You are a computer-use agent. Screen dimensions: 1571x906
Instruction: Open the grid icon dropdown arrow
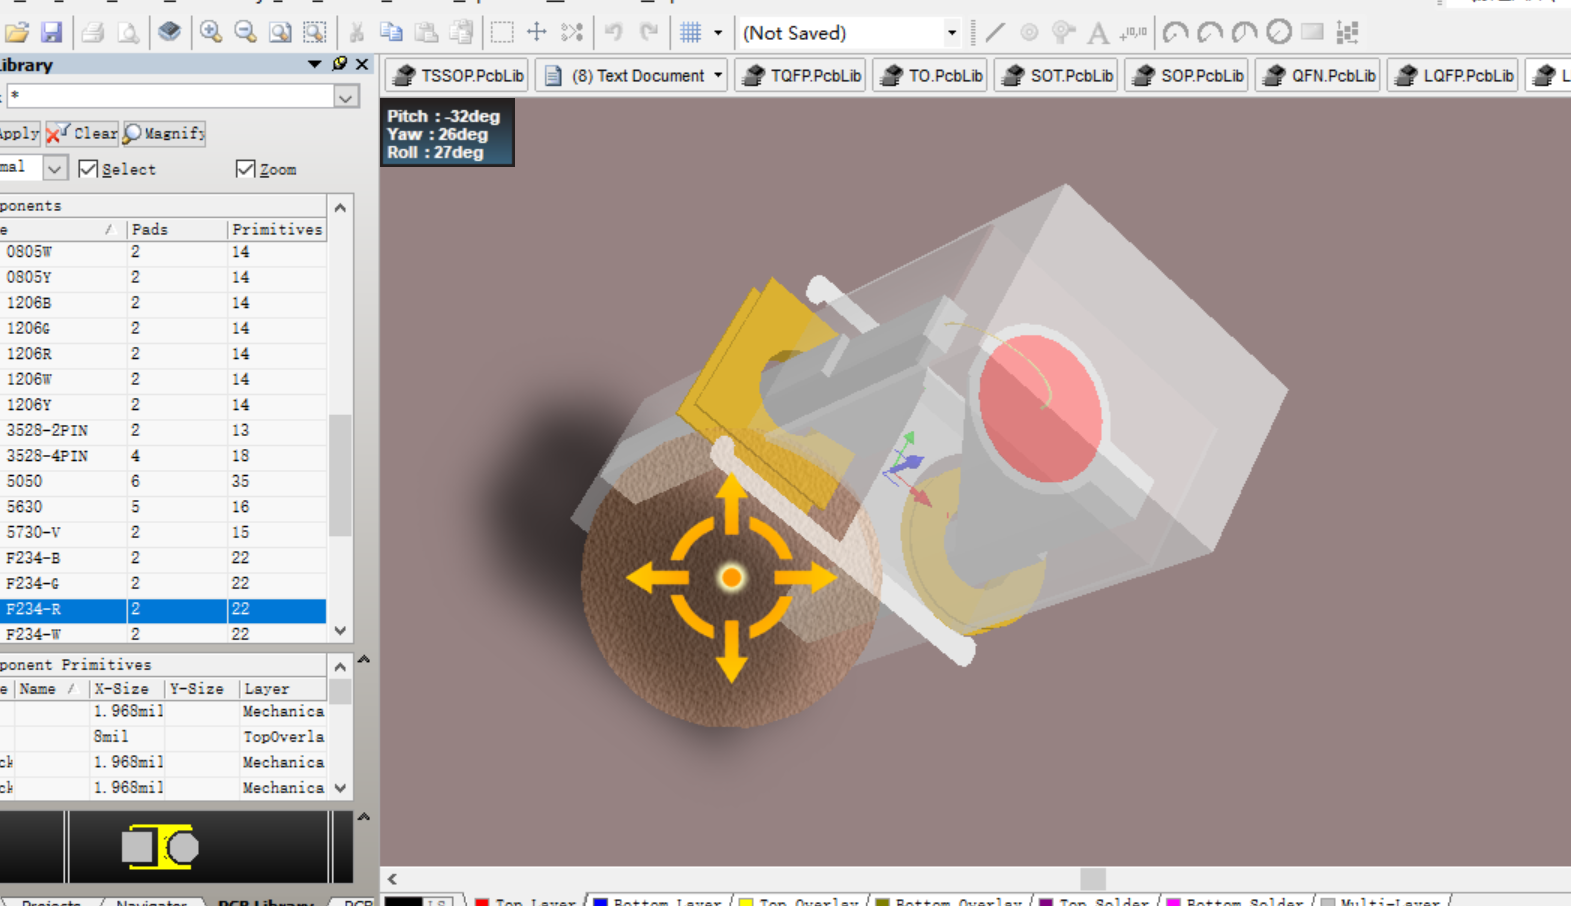pyautogui.click(x=718, y=33)
